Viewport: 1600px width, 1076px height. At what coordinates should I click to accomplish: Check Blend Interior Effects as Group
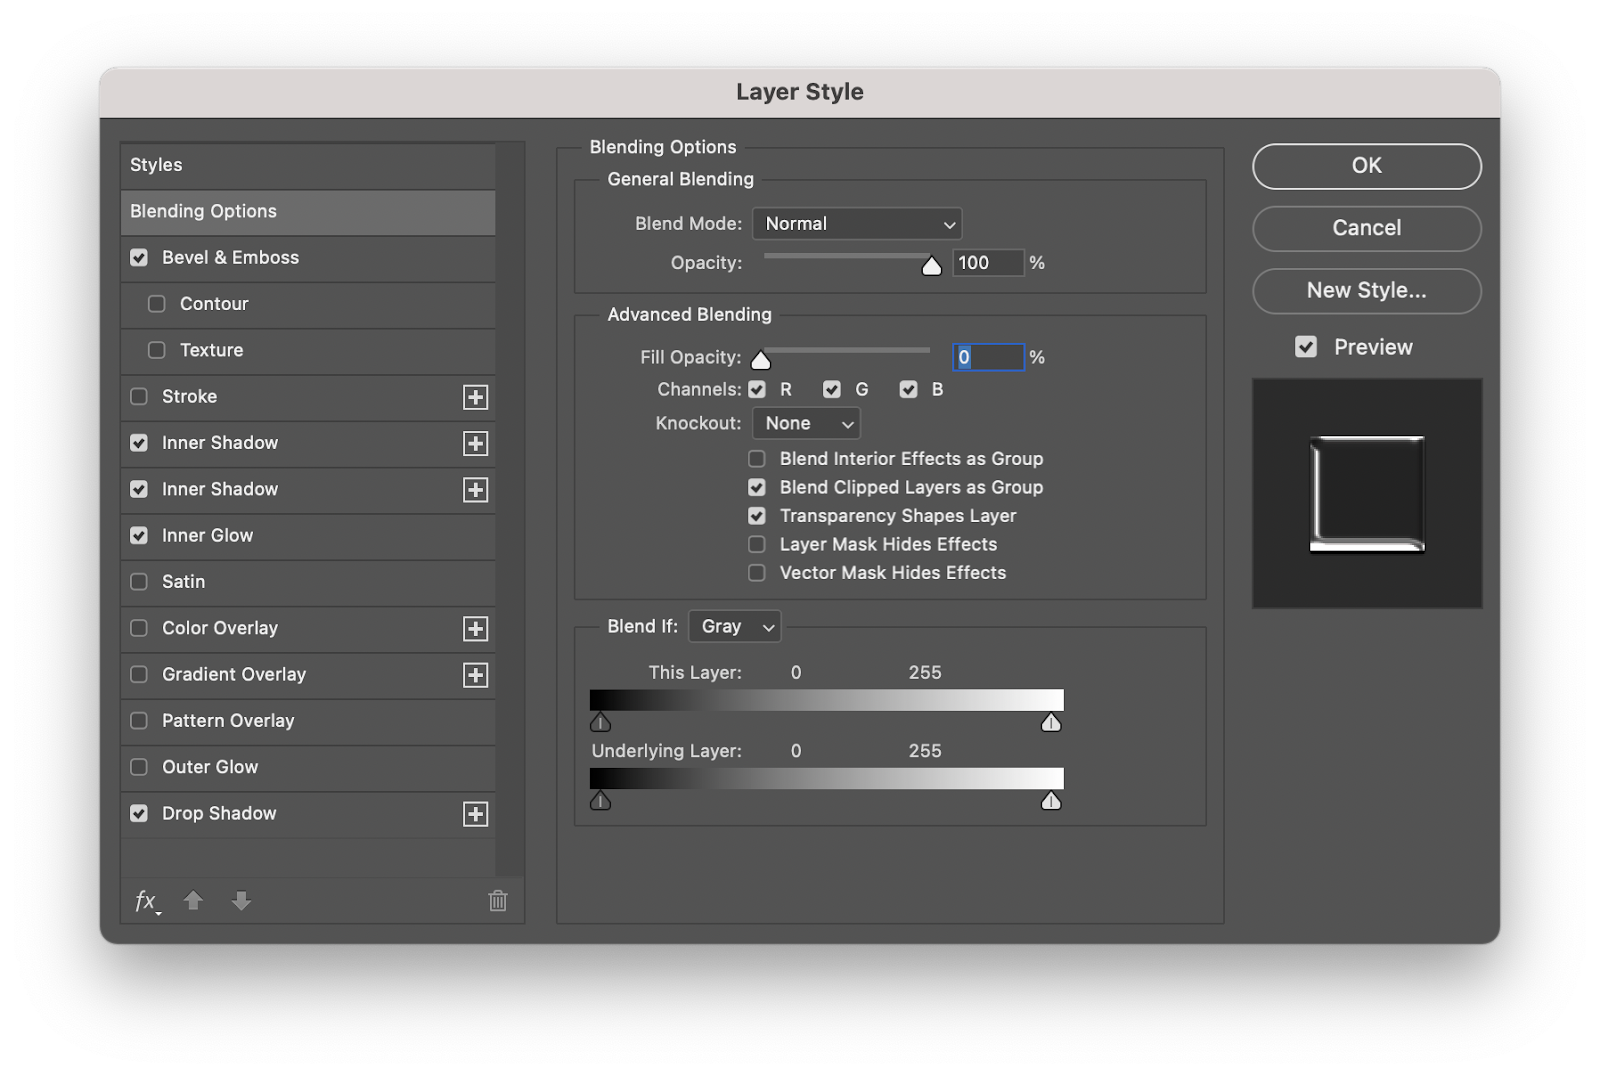coord(757,459)
